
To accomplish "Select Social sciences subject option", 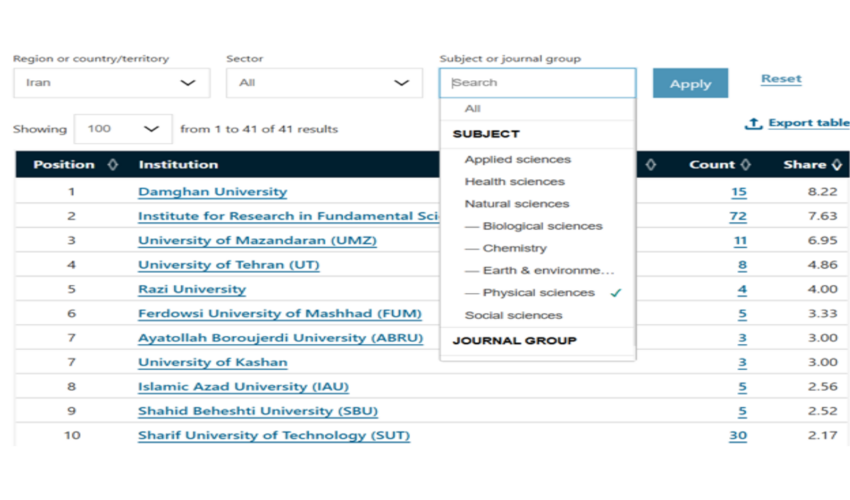I will (x=513, y=315).
